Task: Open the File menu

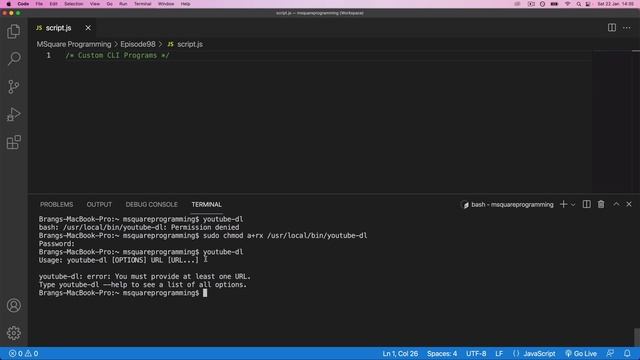Action: [39, 4]
